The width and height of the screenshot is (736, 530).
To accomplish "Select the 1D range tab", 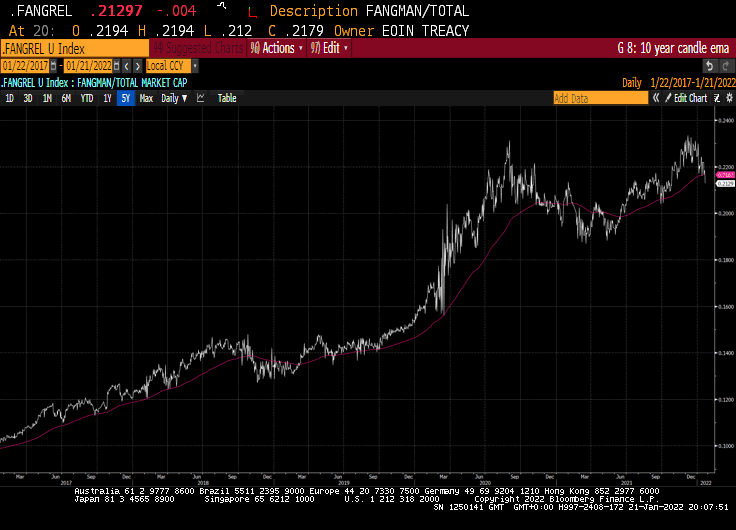I will click(9, 98).
